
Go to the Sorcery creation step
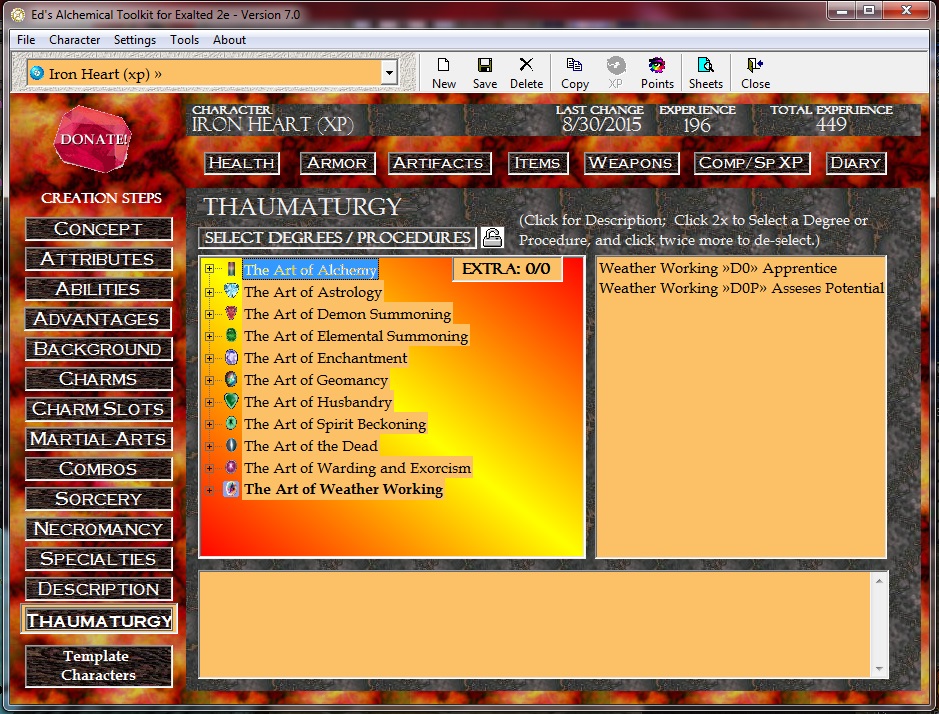click(98, 498)
